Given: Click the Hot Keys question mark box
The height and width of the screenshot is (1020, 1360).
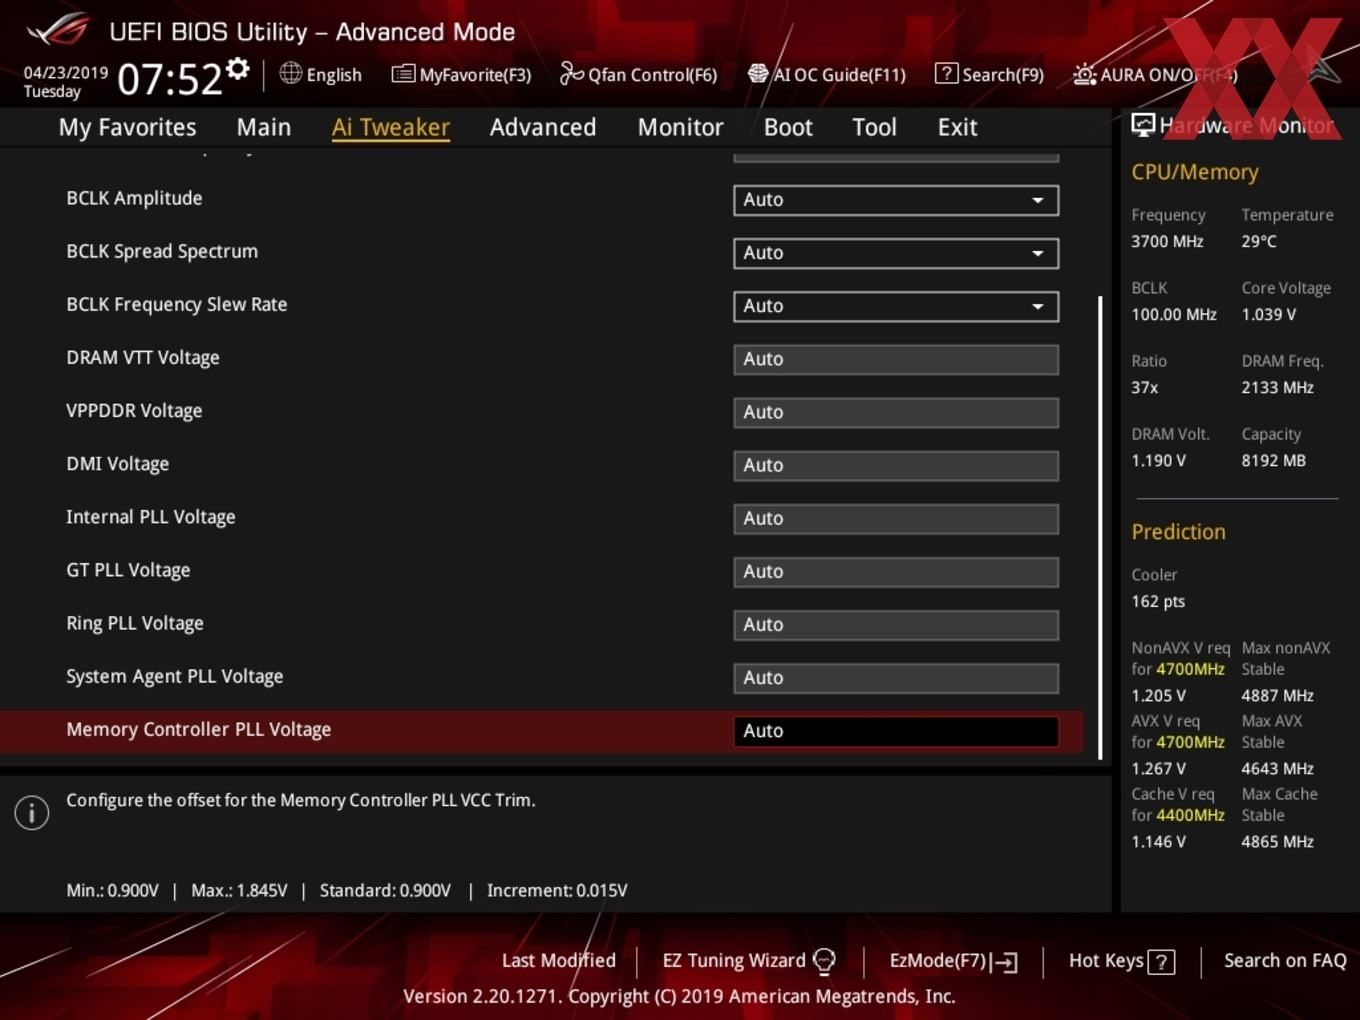Looking at the screenshot, I should (x=1161, y=962).
